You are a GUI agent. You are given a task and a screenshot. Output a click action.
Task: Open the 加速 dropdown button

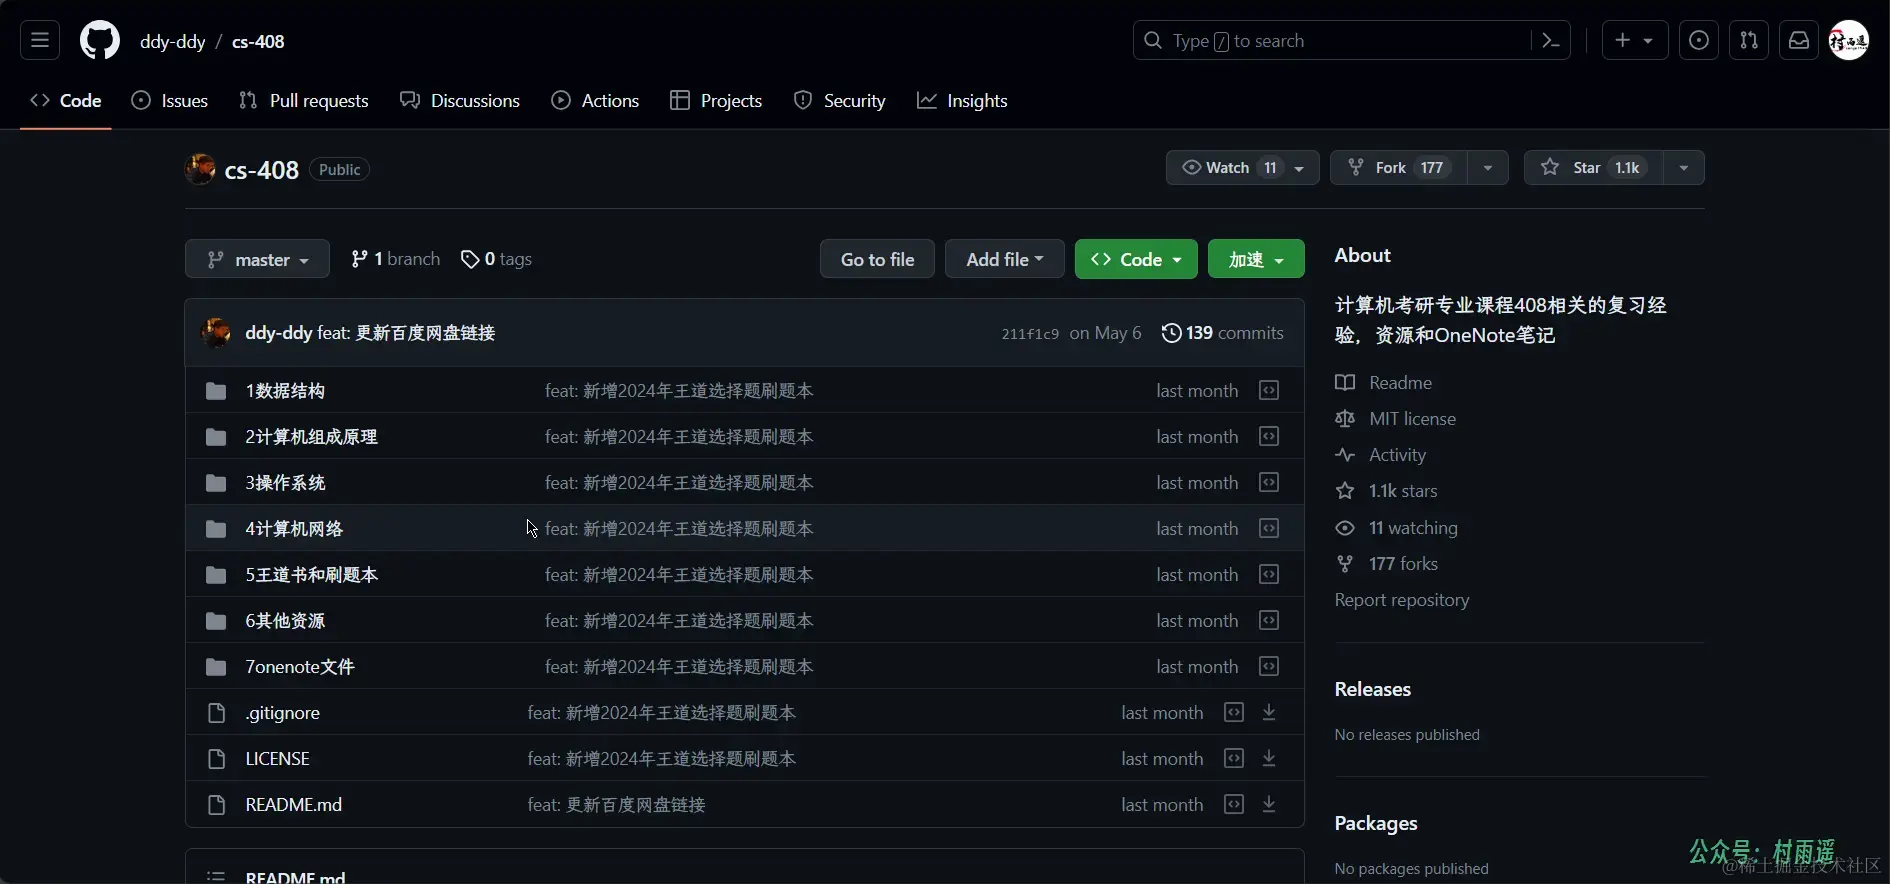pyautogui.click(x=1256, y=259)
